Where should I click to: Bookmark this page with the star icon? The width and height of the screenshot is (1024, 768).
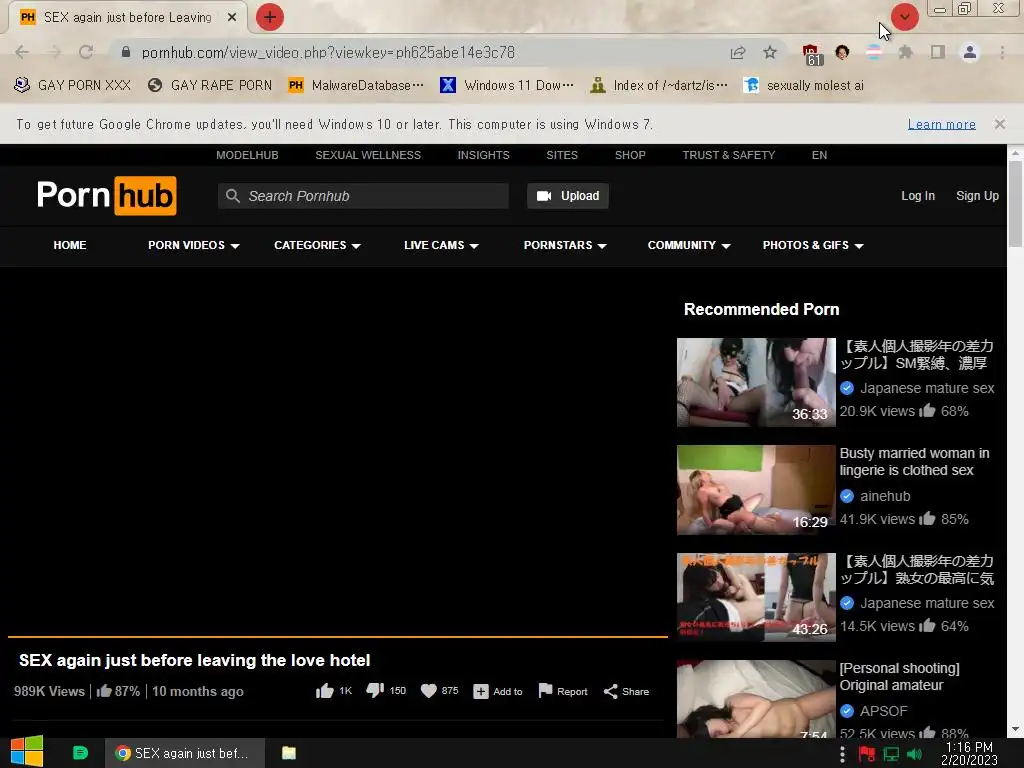pyautogui.click(x=770, y=52)
